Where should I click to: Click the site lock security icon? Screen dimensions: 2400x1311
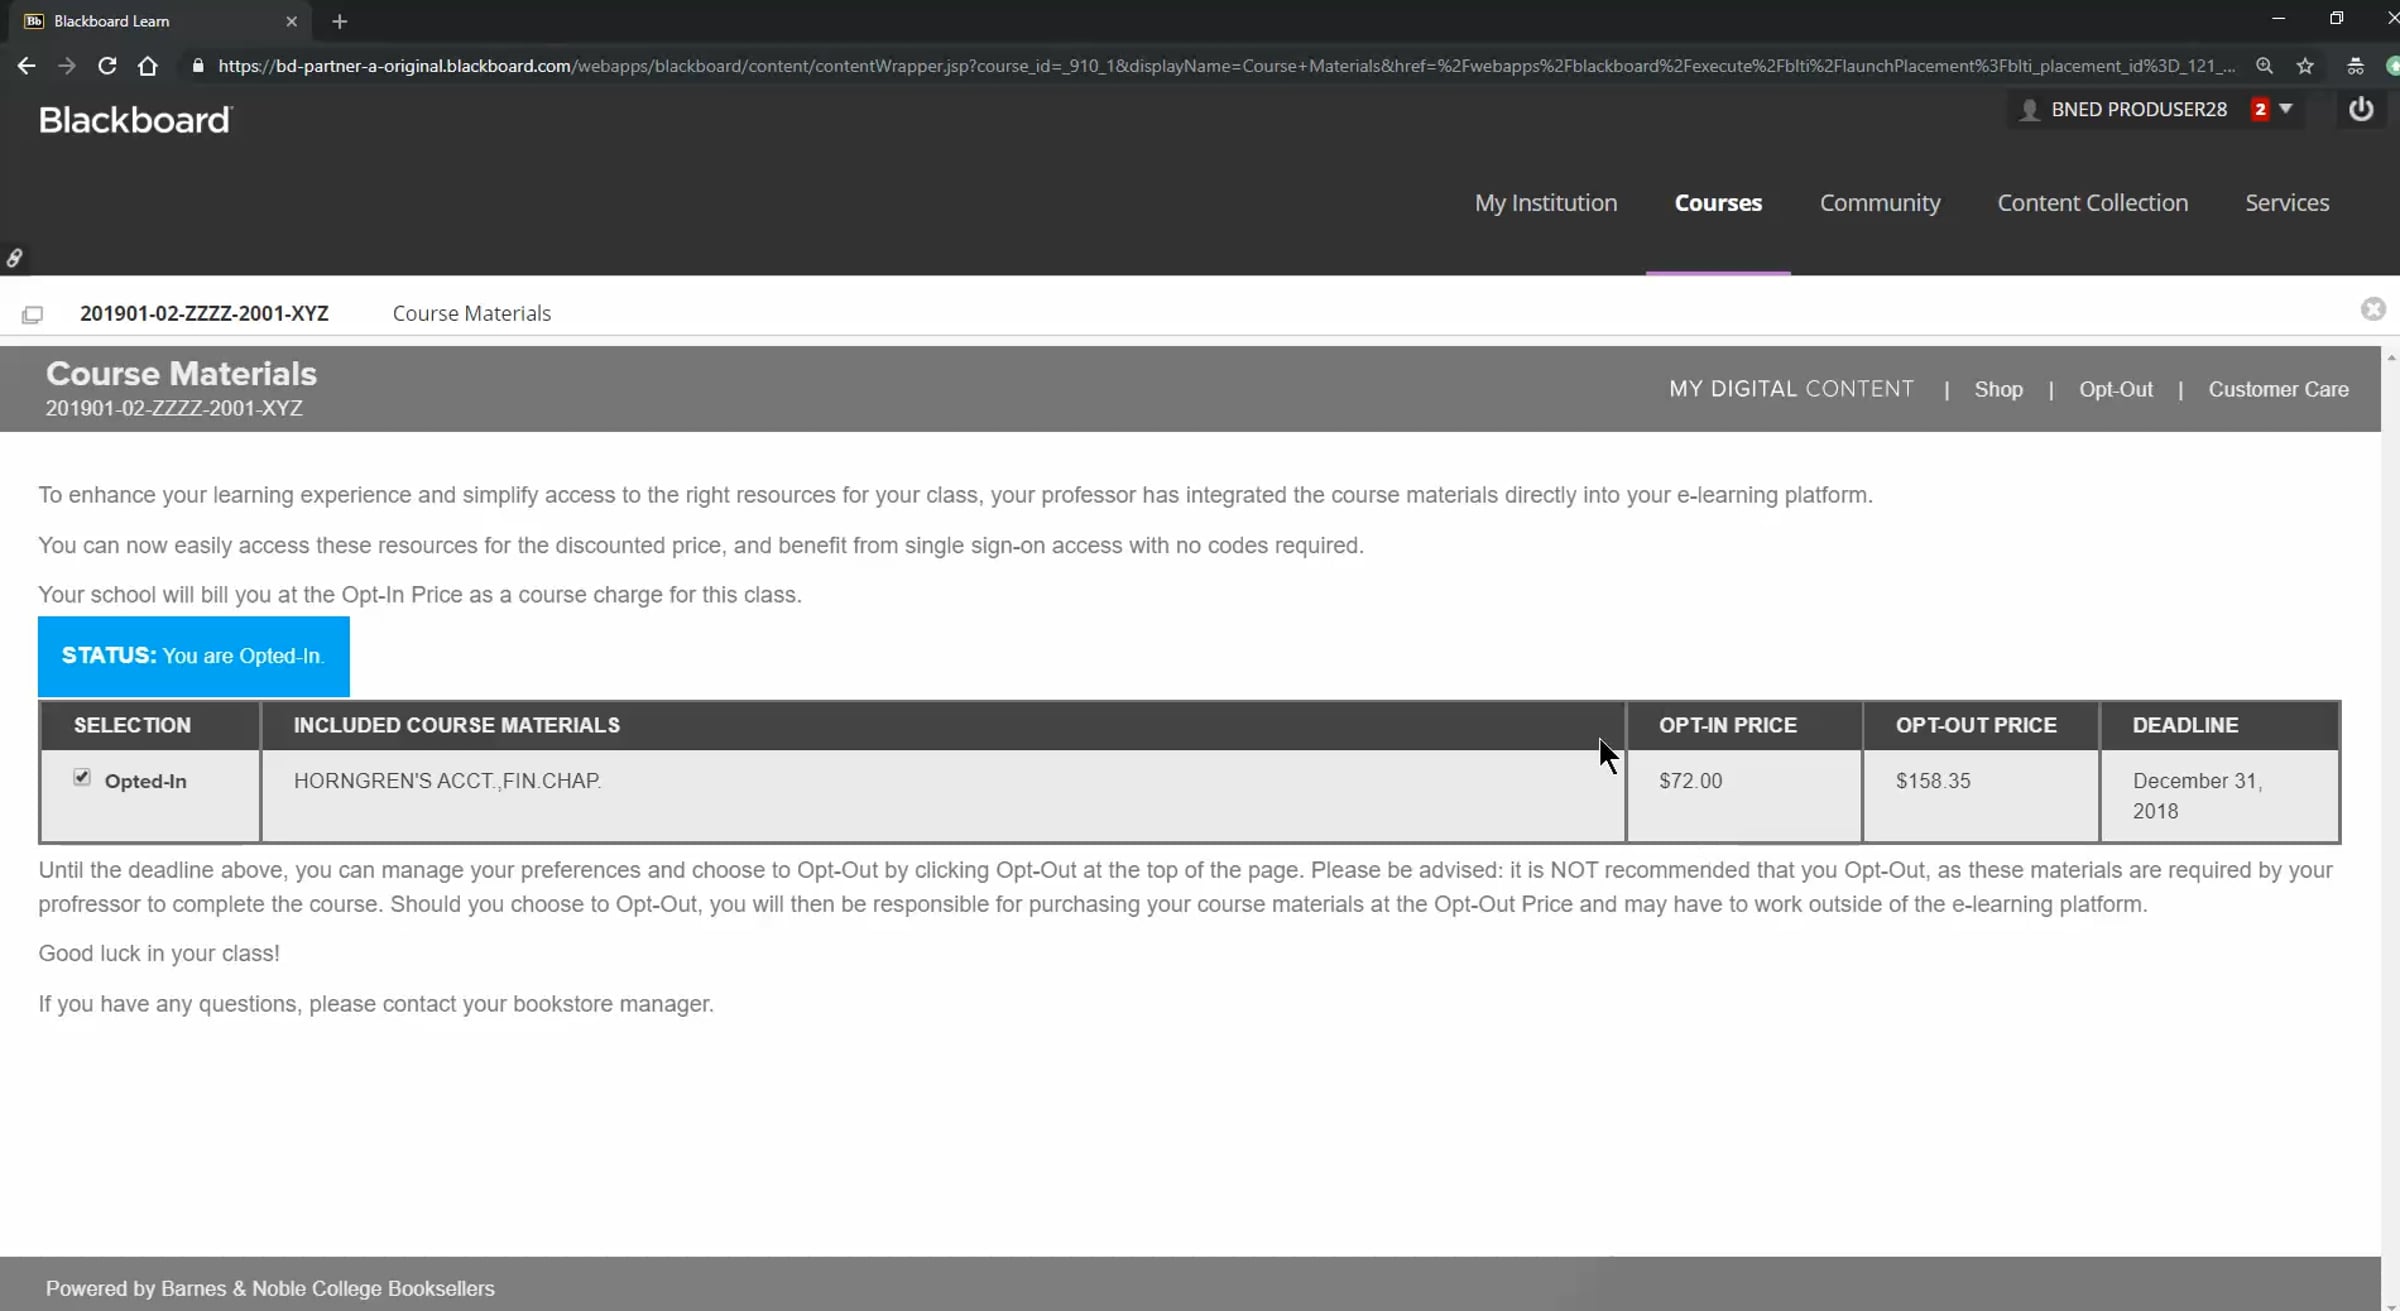coord(198,66)
